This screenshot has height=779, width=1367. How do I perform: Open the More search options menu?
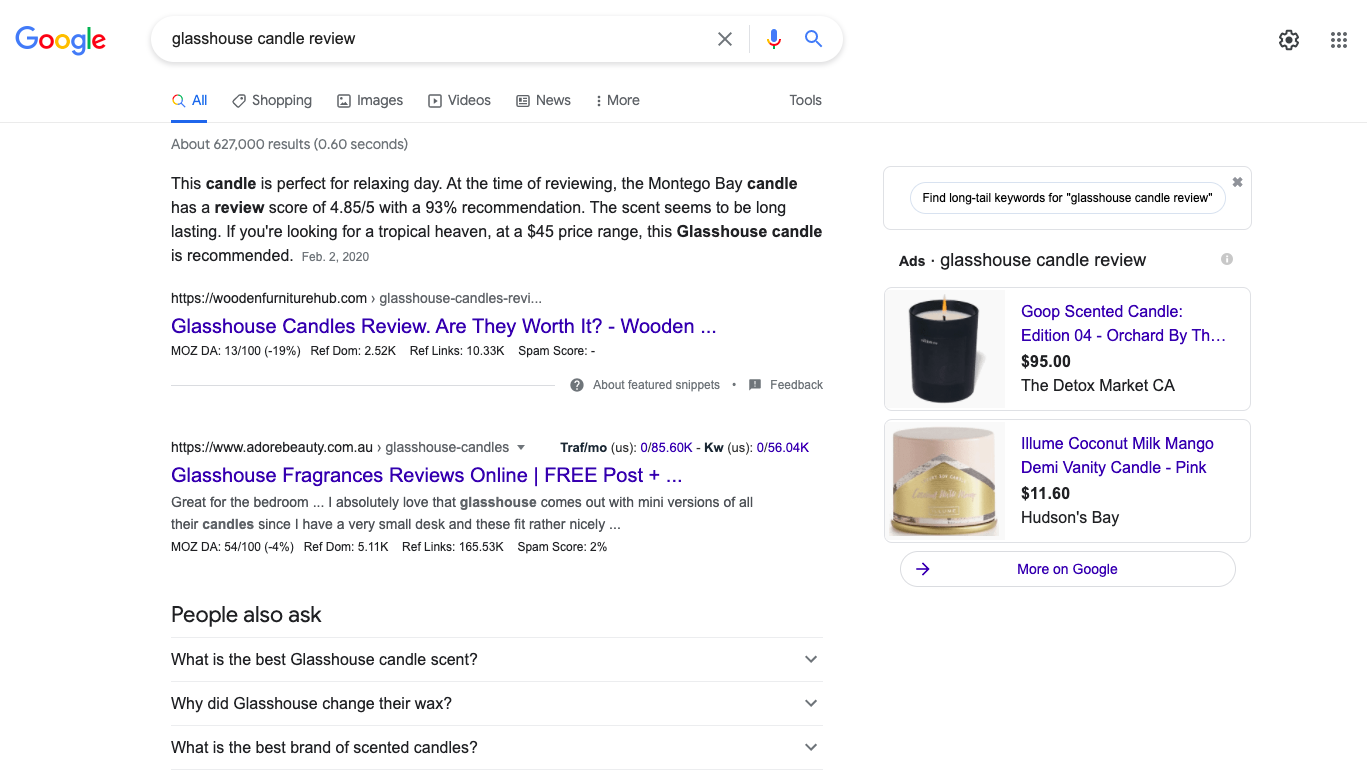(x=617, y=100)
